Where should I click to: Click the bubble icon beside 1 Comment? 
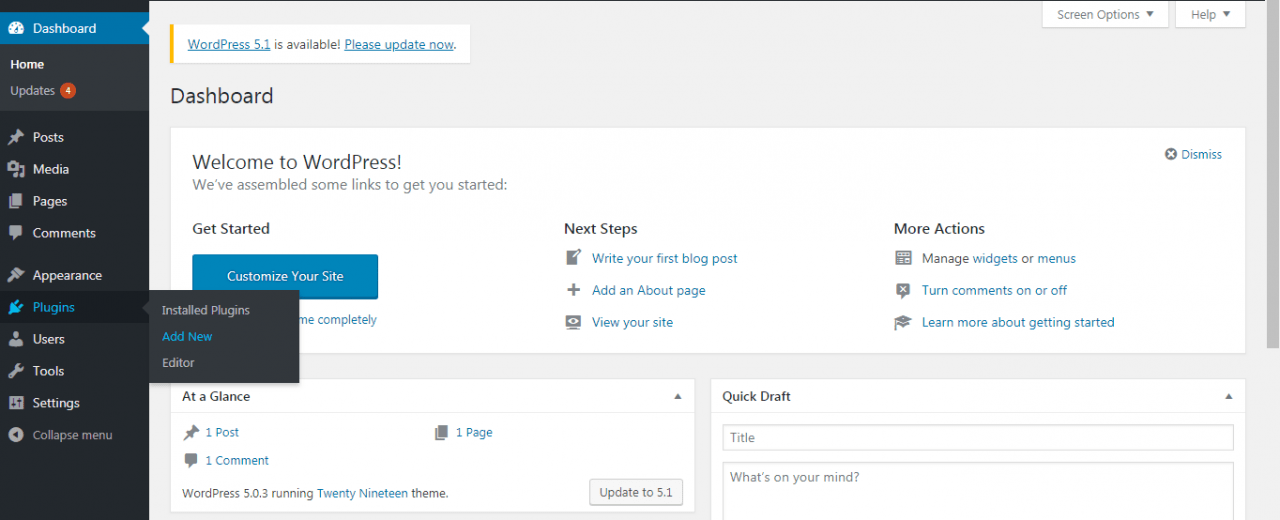[x=191, y=461]
